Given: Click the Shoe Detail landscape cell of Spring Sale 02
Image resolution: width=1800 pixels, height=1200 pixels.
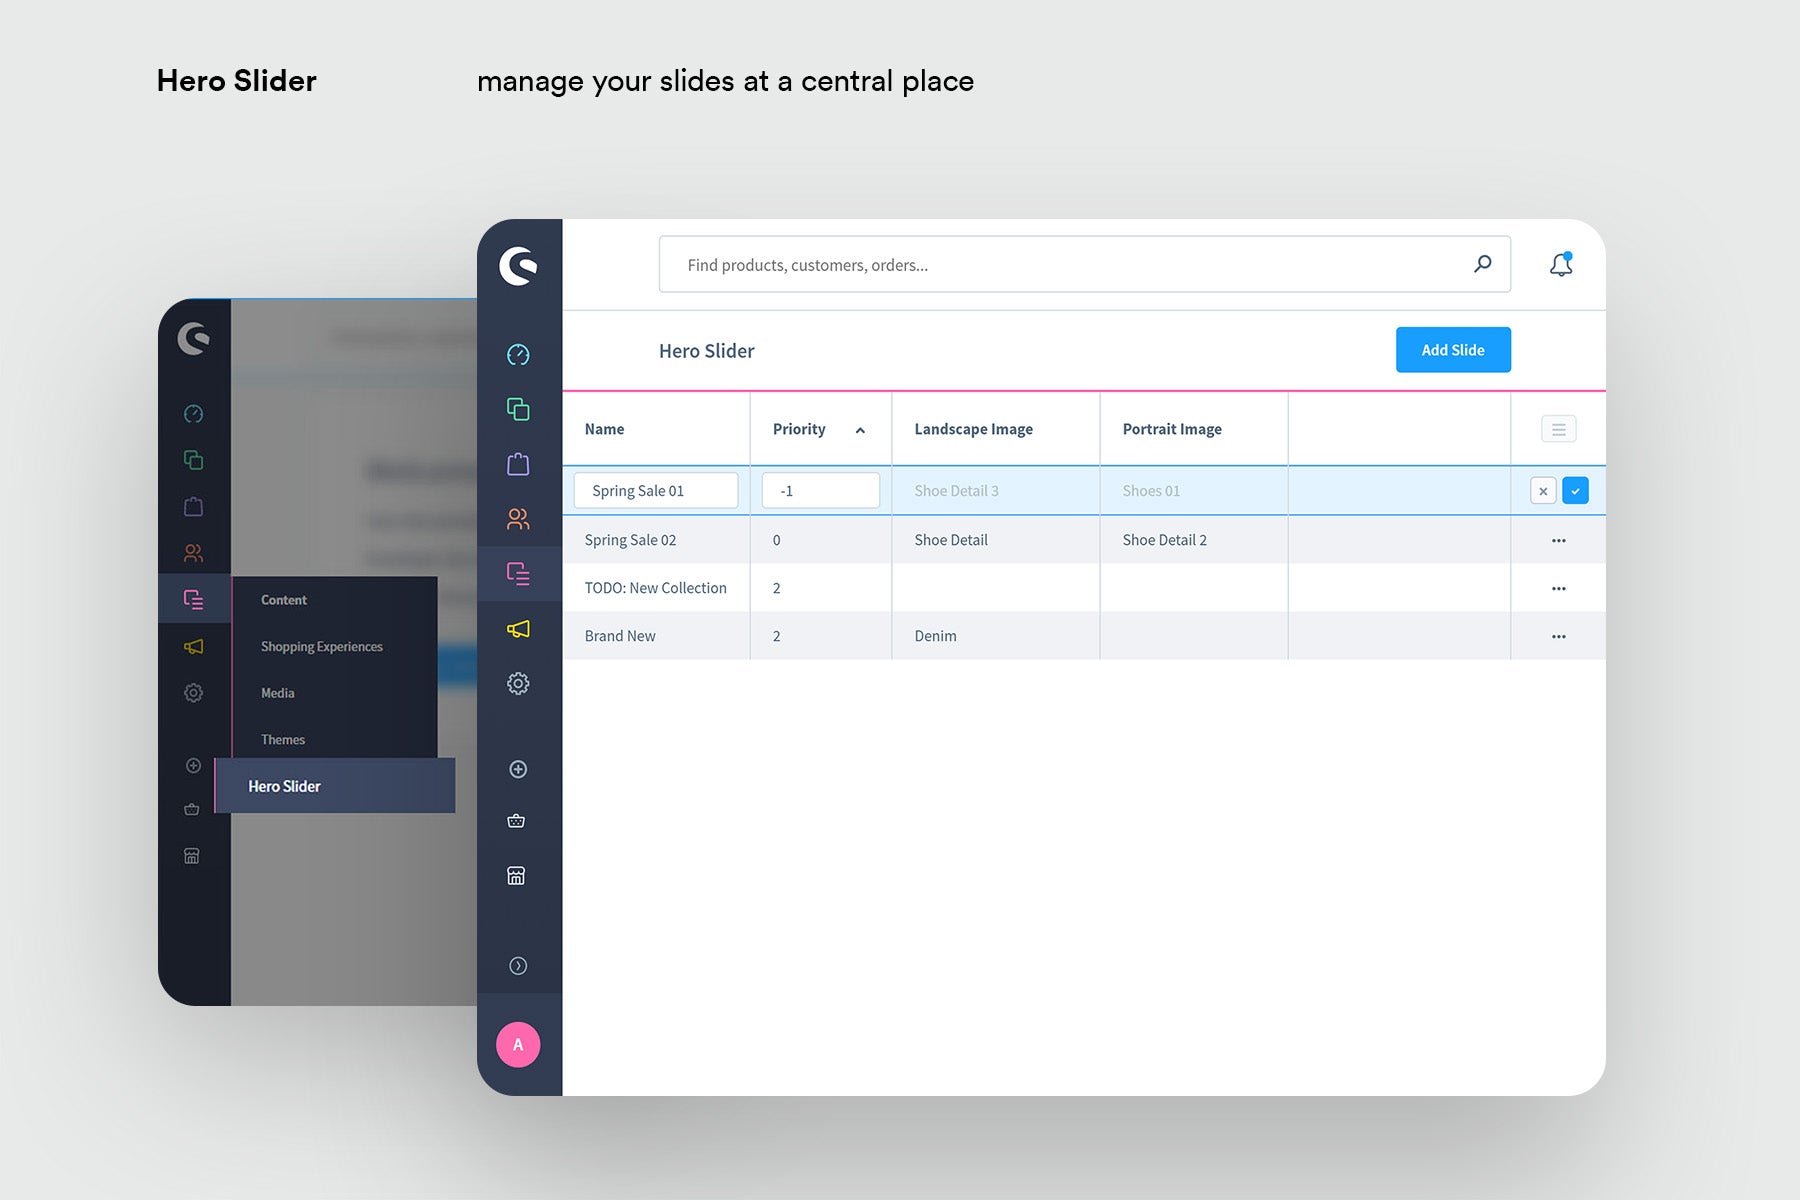Looking at the screenshot, I should (x=950, y=540).
